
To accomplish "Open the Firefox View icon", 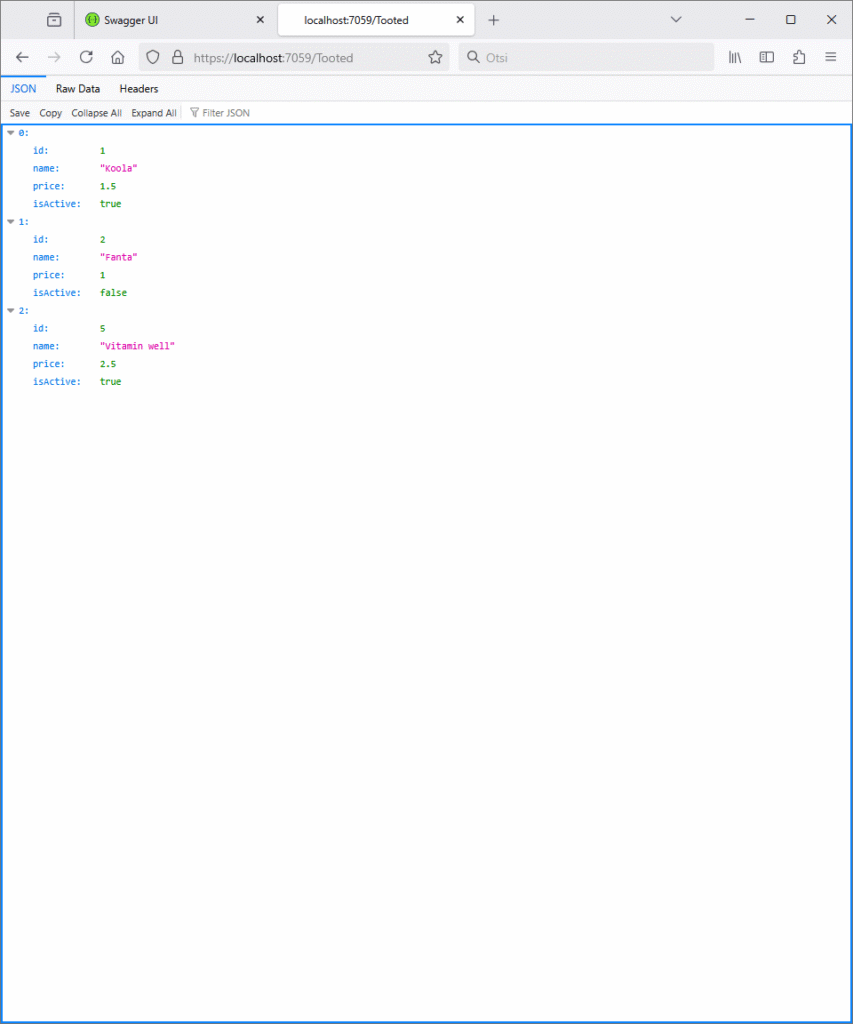I will 53,20.
